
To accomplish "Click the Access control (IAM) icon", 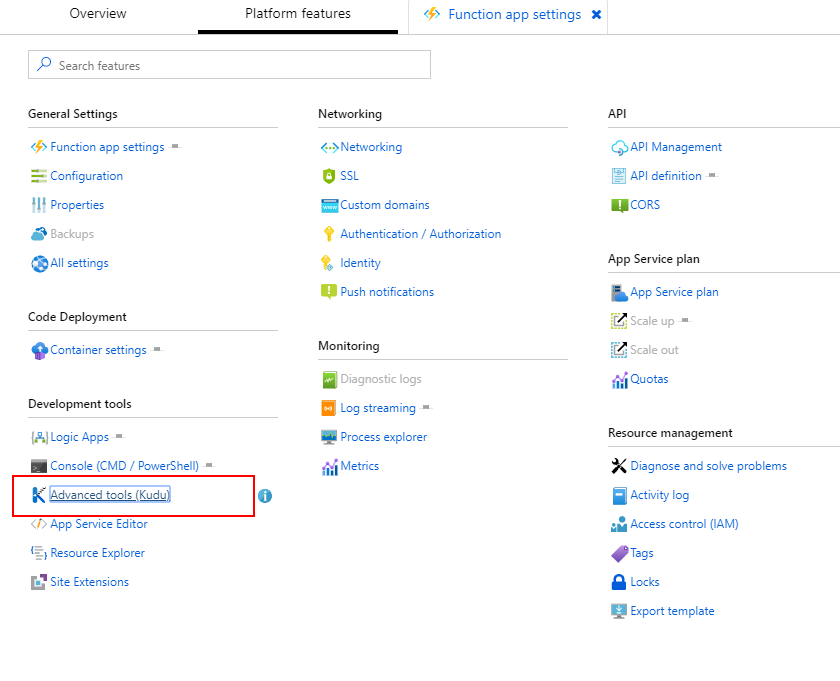I will [619, 524].
